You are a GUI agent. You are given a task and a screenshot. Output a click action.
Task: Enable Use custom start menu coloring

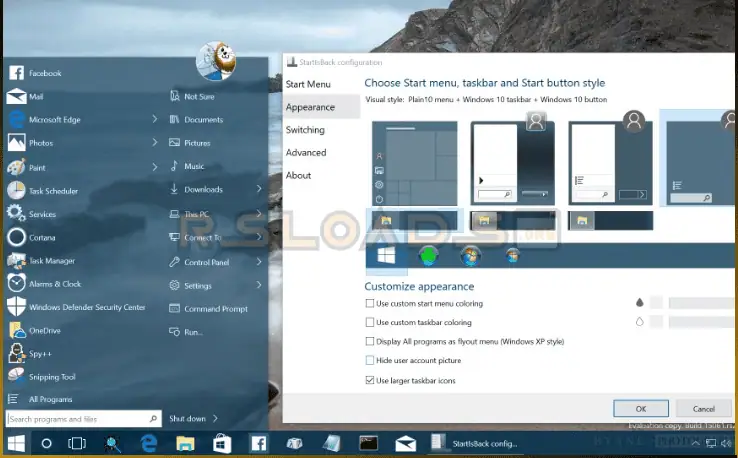click(370, 303)
